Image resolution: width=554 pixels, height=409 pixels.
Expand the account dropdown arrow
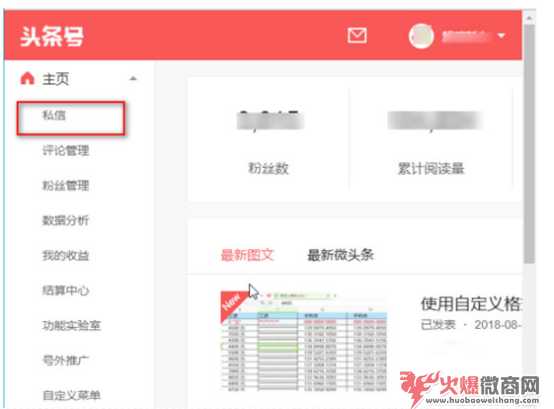(x=501, y=36)
